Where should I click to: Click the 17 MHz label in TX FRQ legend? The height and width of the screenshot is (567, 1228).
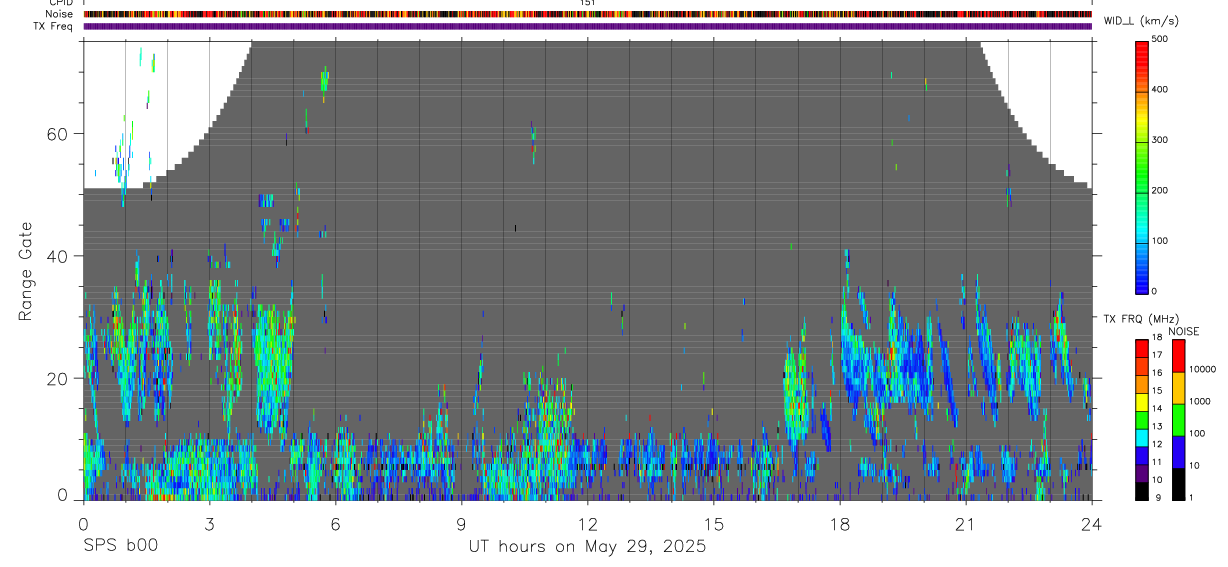(x=1157, y=355)
